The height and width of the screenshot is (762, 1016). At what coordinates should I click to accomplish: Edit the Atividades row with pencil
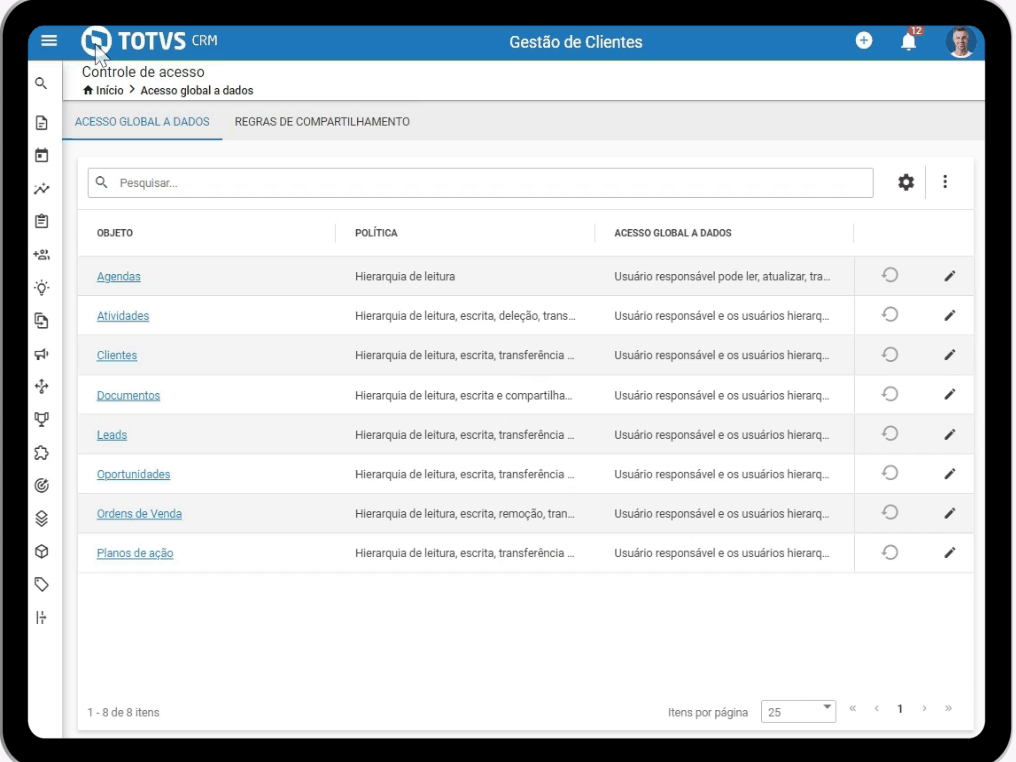pyautogui.click(x=949, y=316)
